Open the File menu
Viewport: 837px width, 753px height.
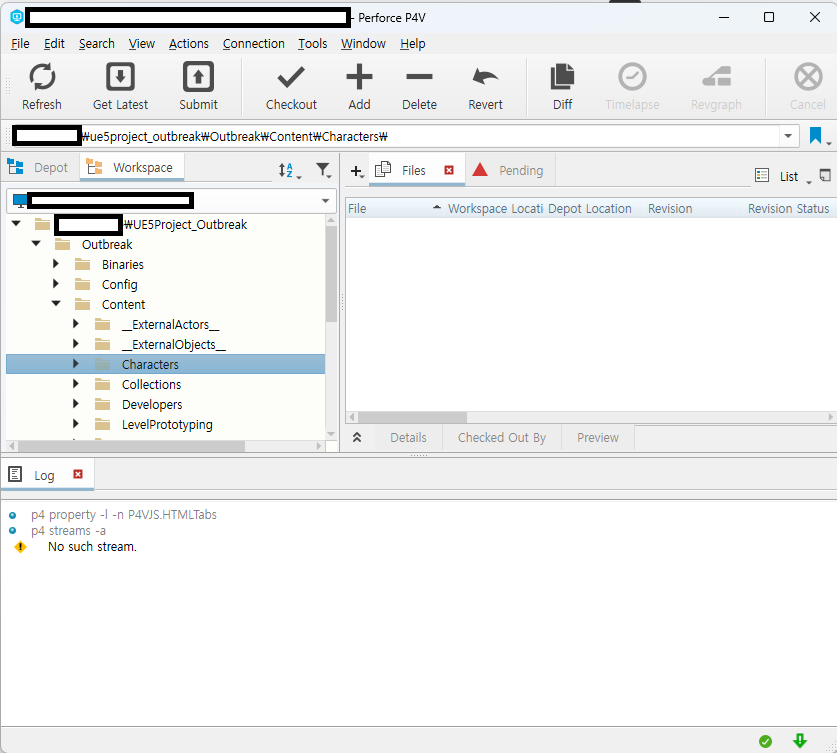coord(20,44)
